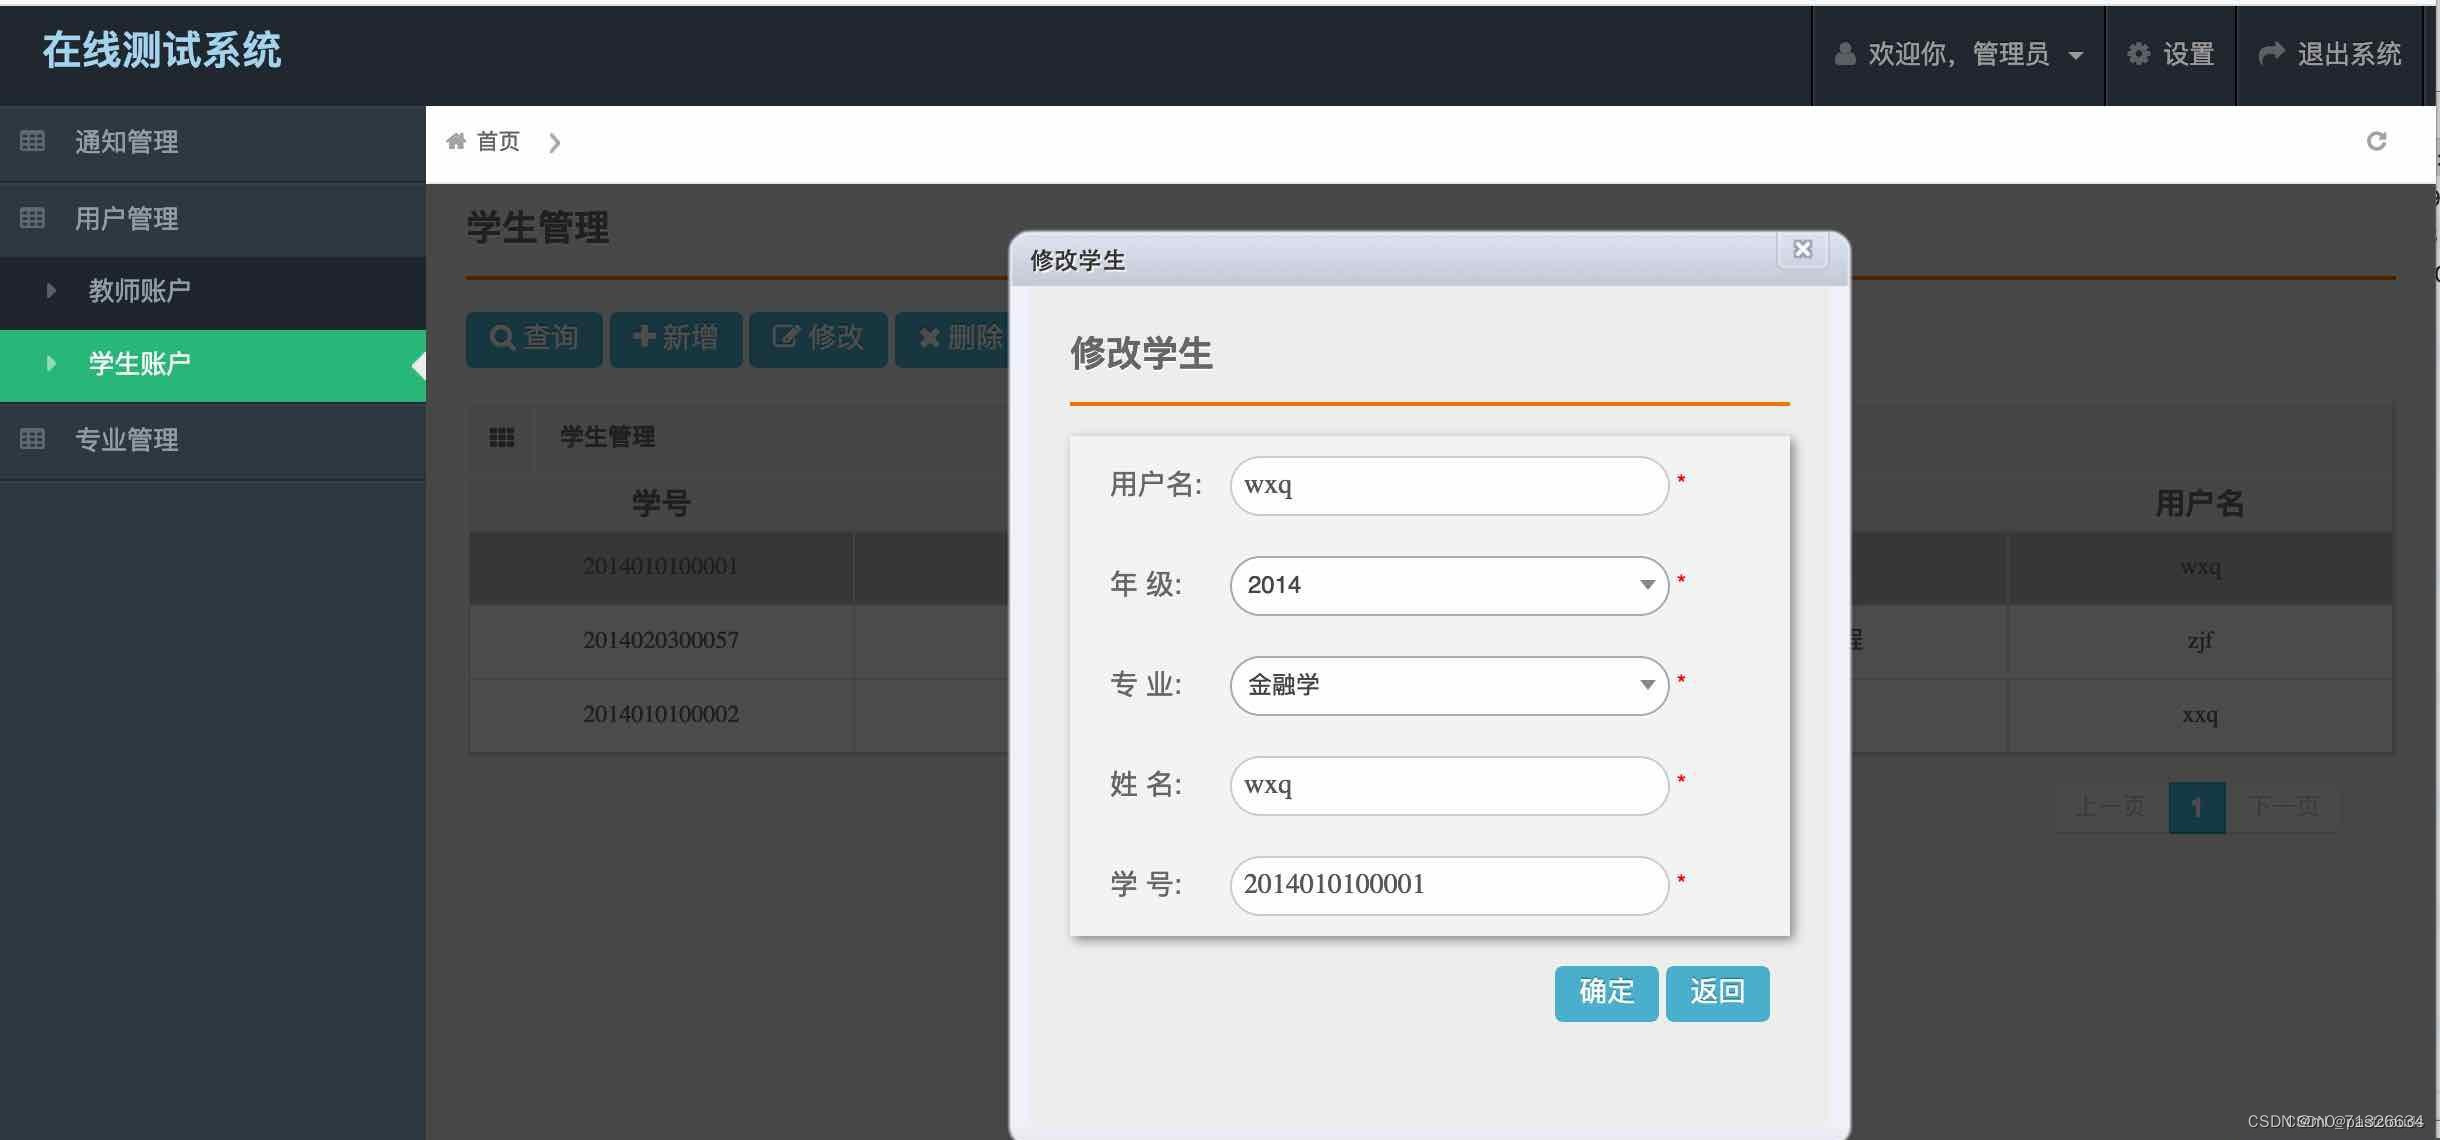This screenshot has width=2440, height=1140.
Task: Focus the 姓名 input field
Action: point(1449,785)
